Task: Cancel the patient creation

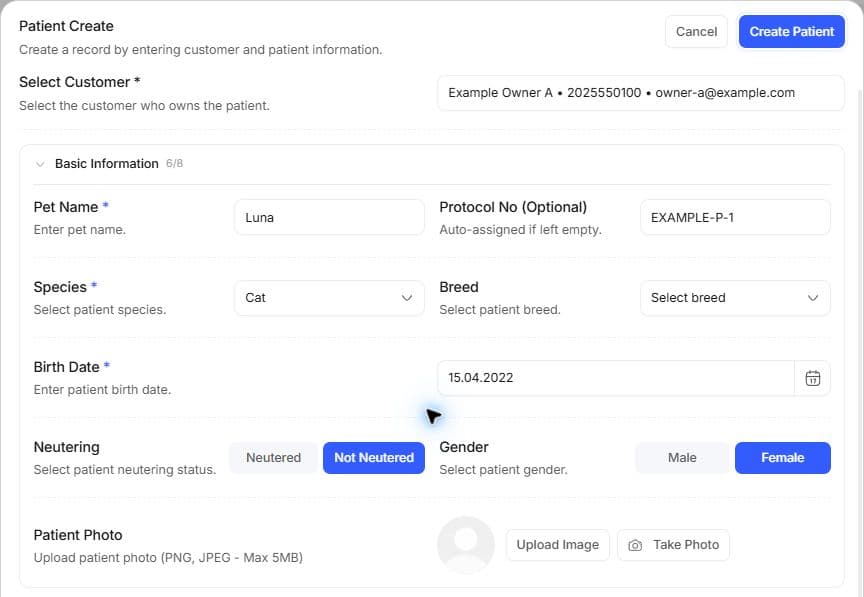Action: click(x=696, y=31)
